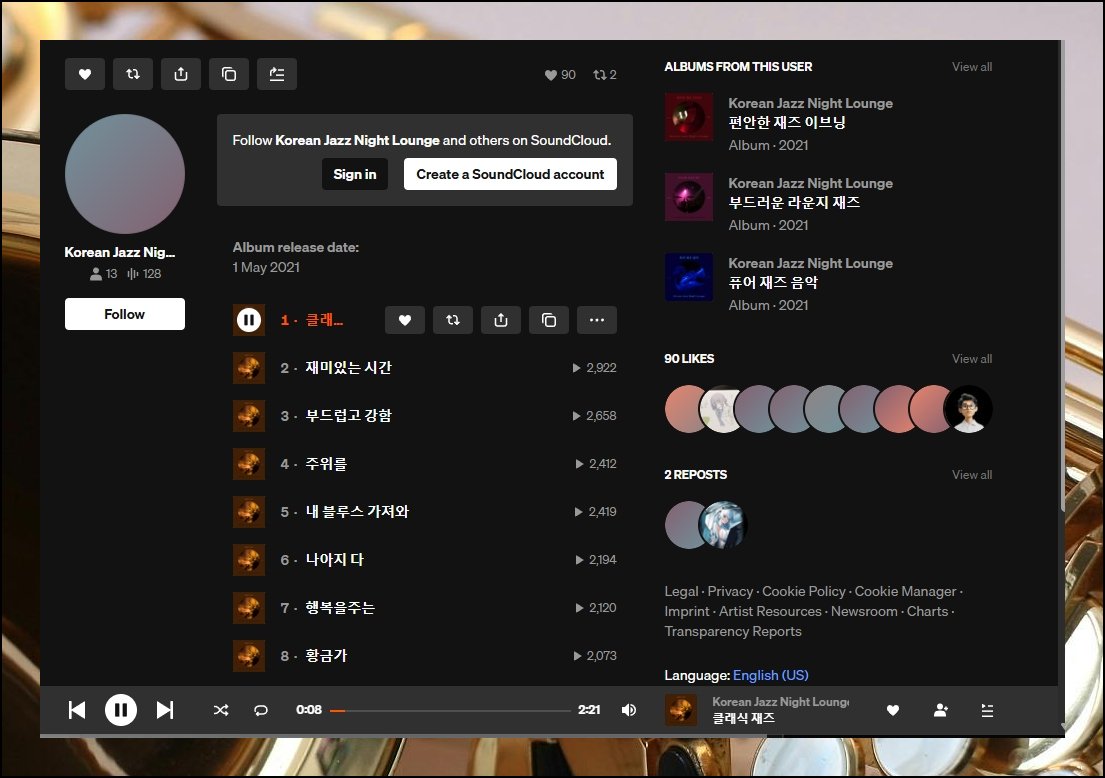Viewport: 1105px width, 778px height.
Task: Like the now-playing track in player bar
Action: pos(892,710)
